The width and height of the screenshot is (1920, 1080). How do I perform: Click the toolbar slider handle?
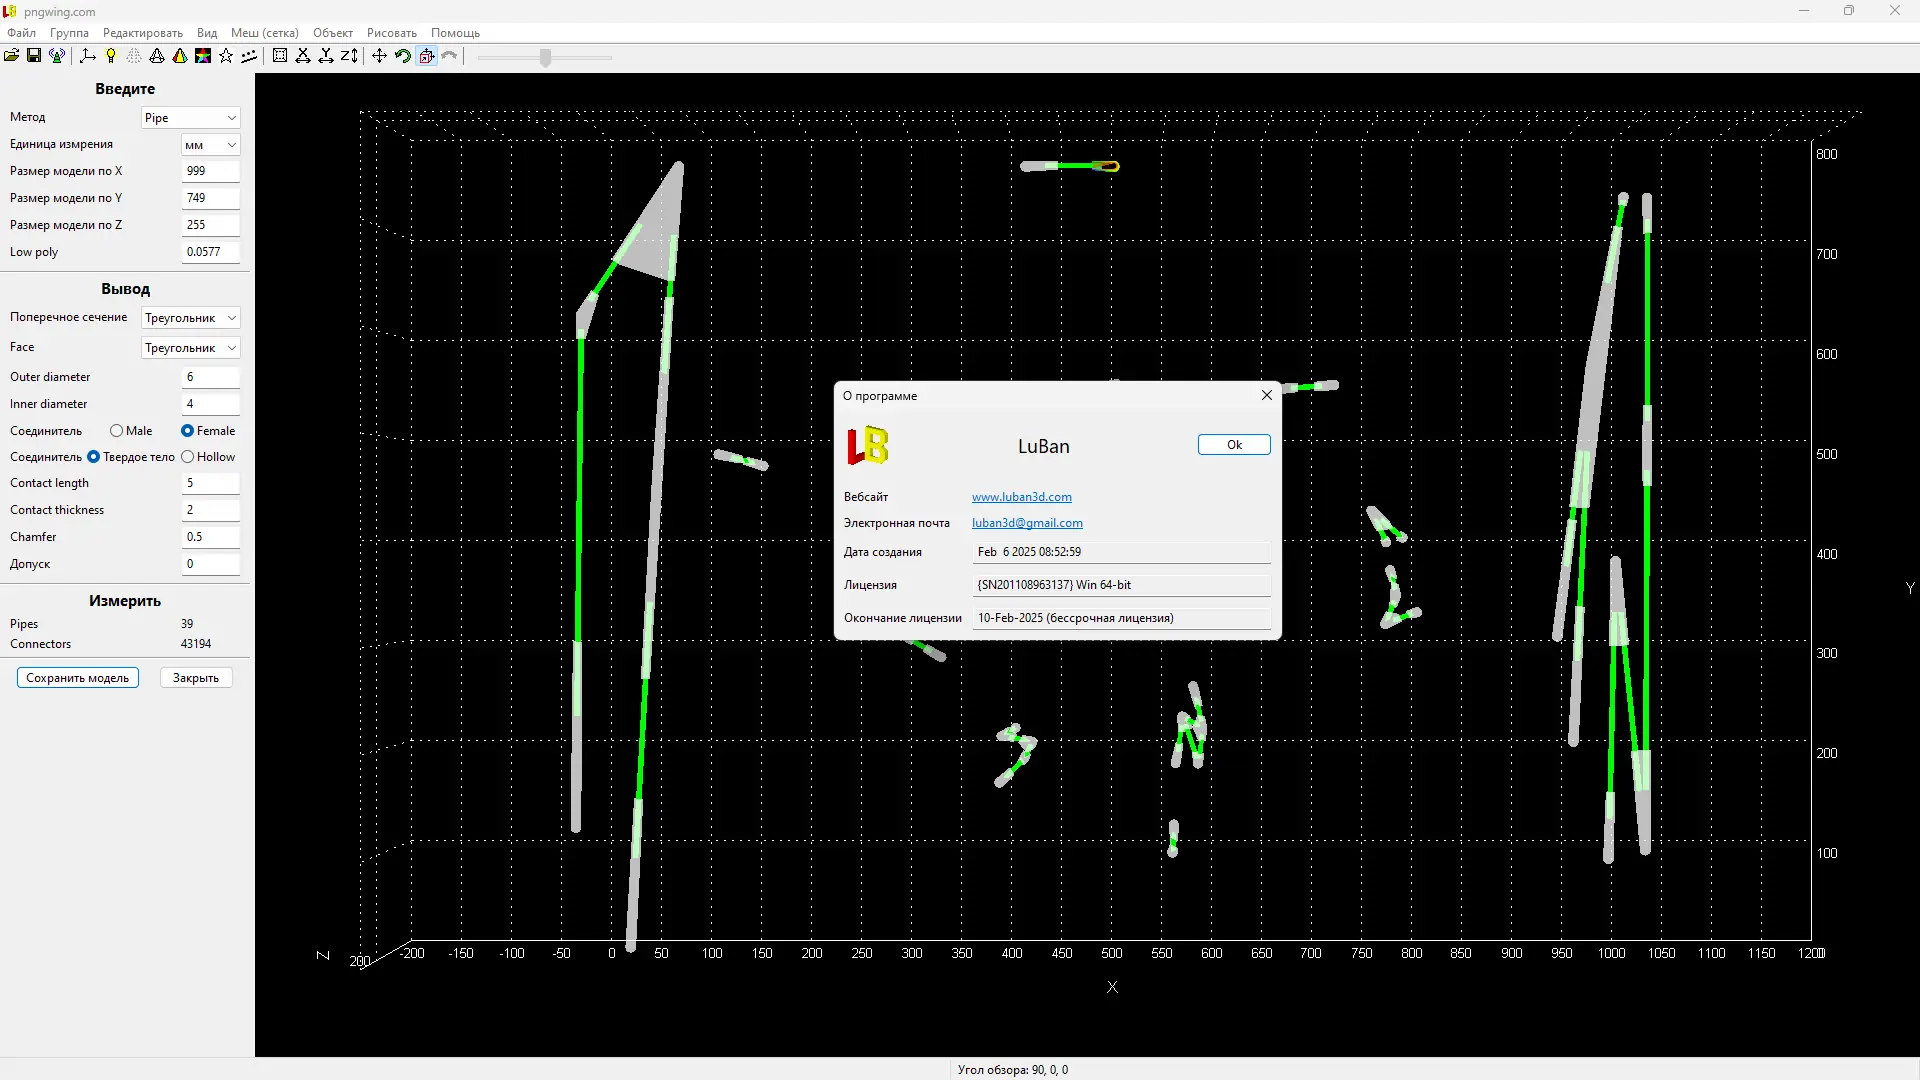pos(545,58)
